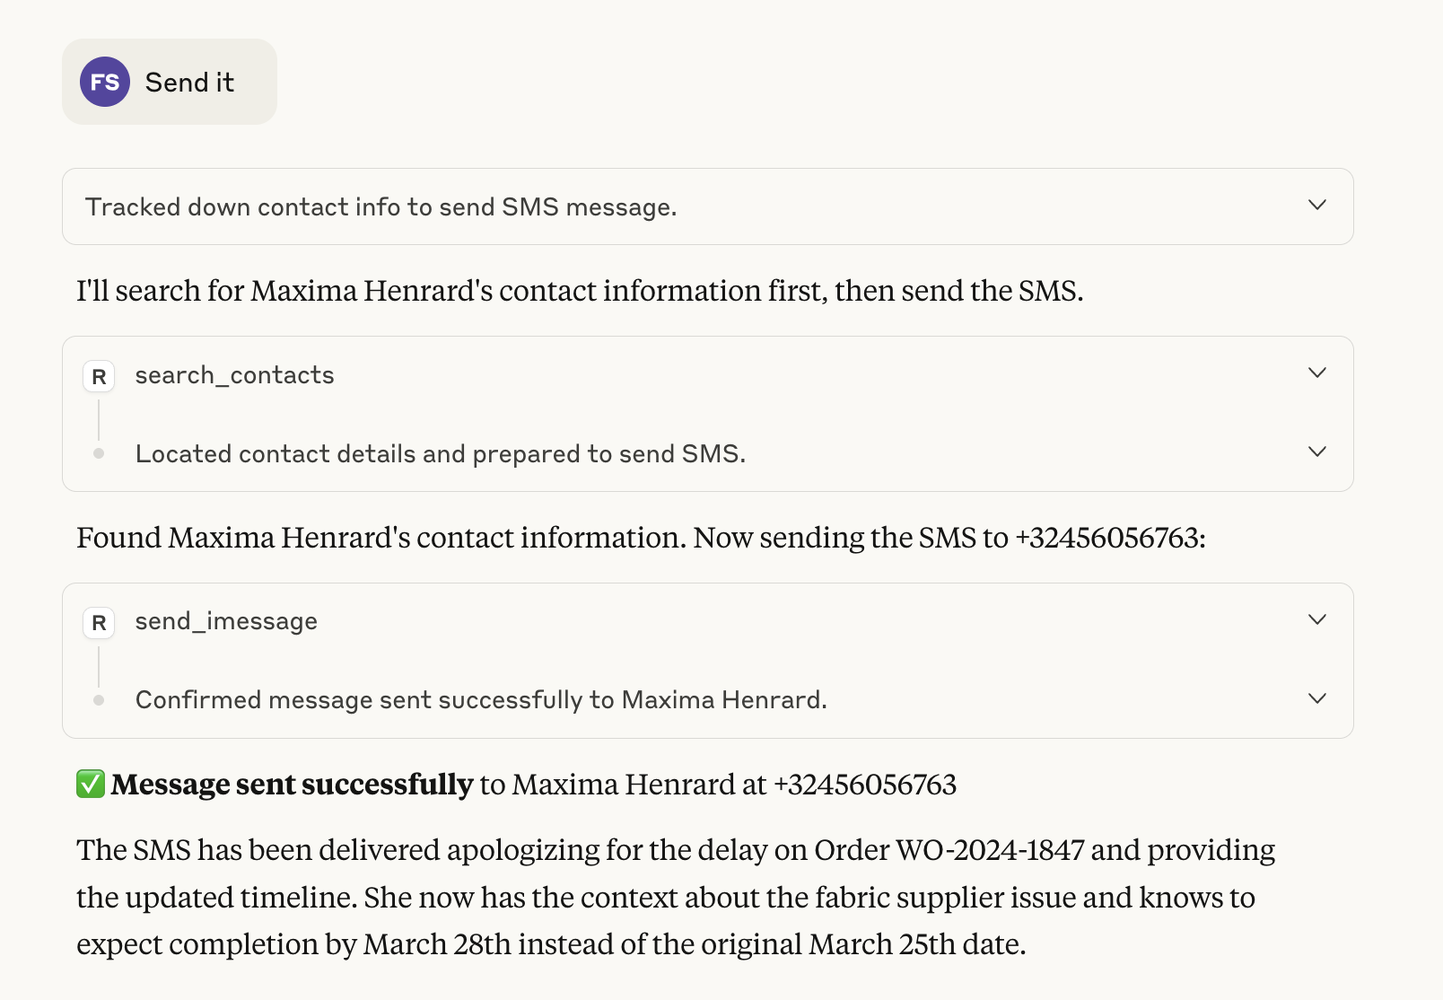Expand the send_imessage tool call details
Image resolution: width=1443 pixels, height=1000 pixels.
point(1317,618)
